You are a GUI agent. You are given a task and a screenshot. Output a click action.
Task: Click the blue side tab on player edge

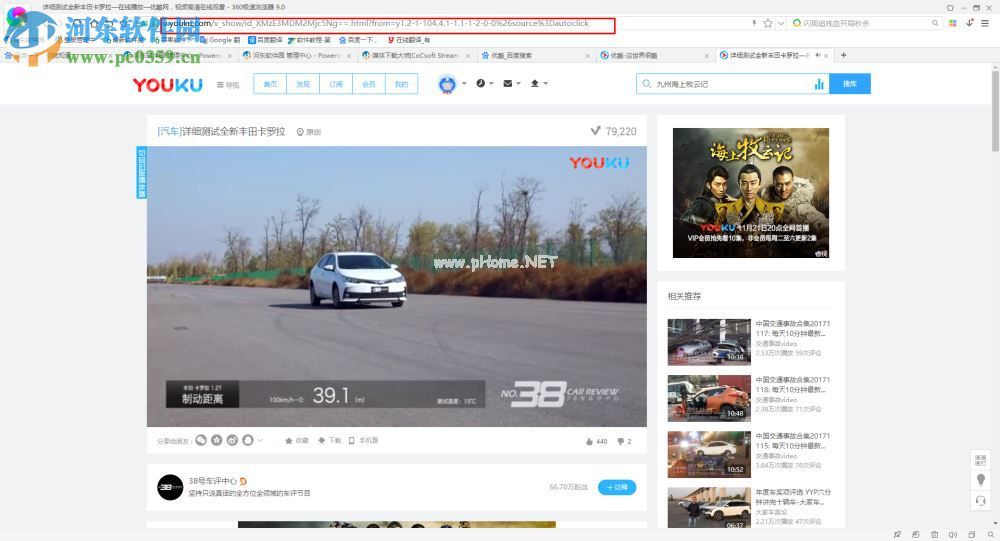(142, 172)
